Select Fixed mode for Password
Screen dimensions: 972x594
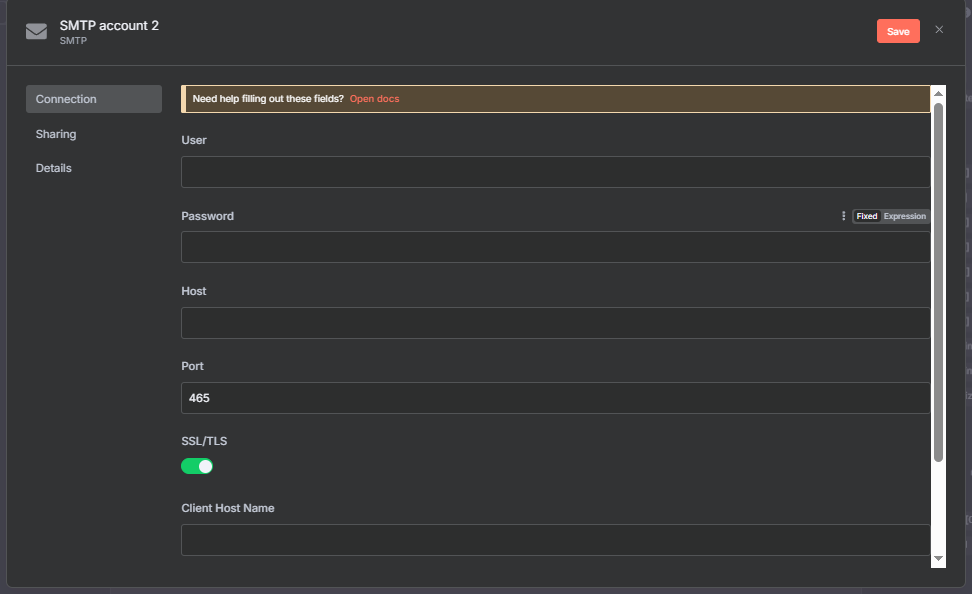(x=867, y=216)
